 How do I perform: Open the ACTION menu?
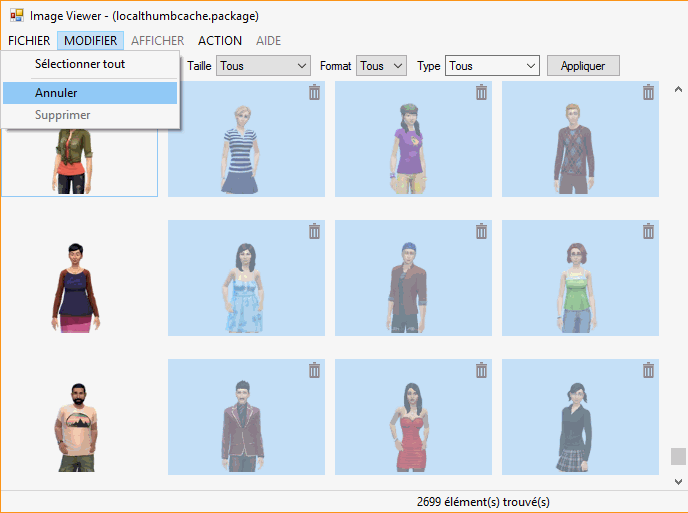point(220,40)
